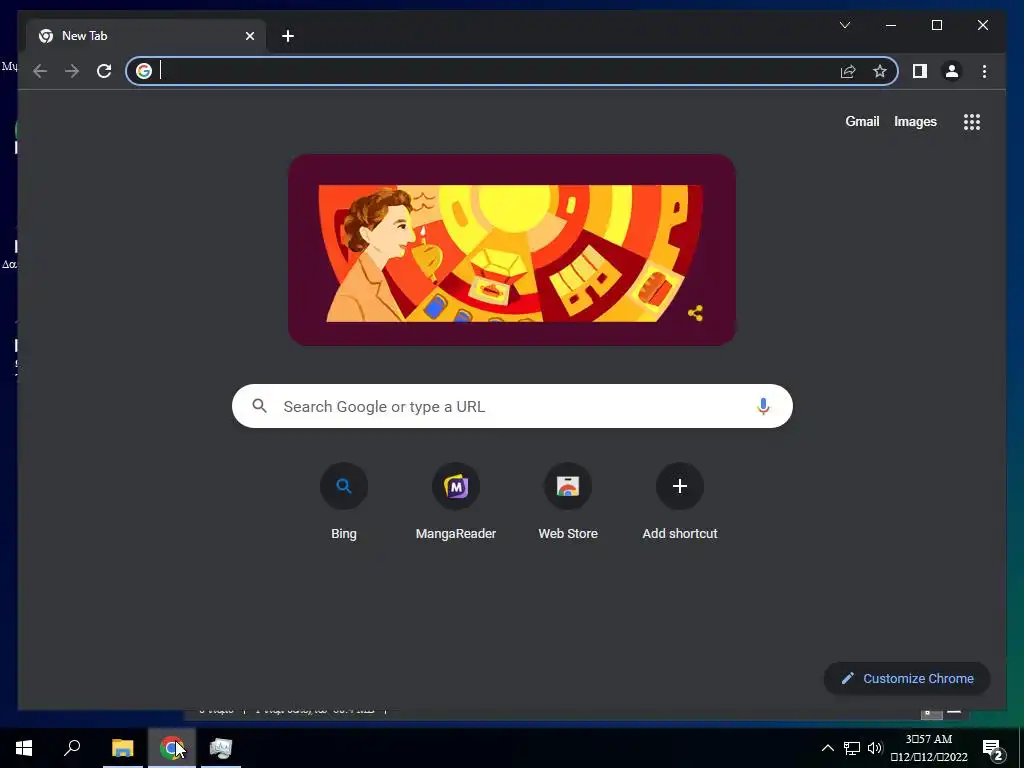
Task: Open the side panel icon
Action: 920,71
